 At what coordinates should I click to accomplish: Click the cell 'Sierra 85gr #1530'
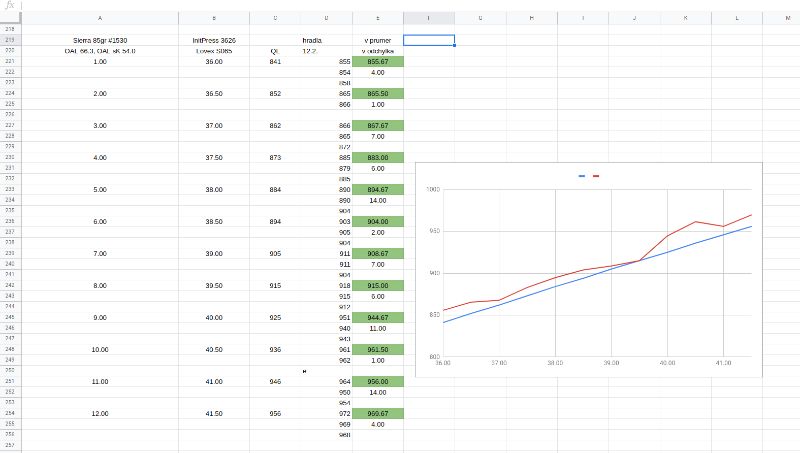pyautogui.click(x=99, y=40)
